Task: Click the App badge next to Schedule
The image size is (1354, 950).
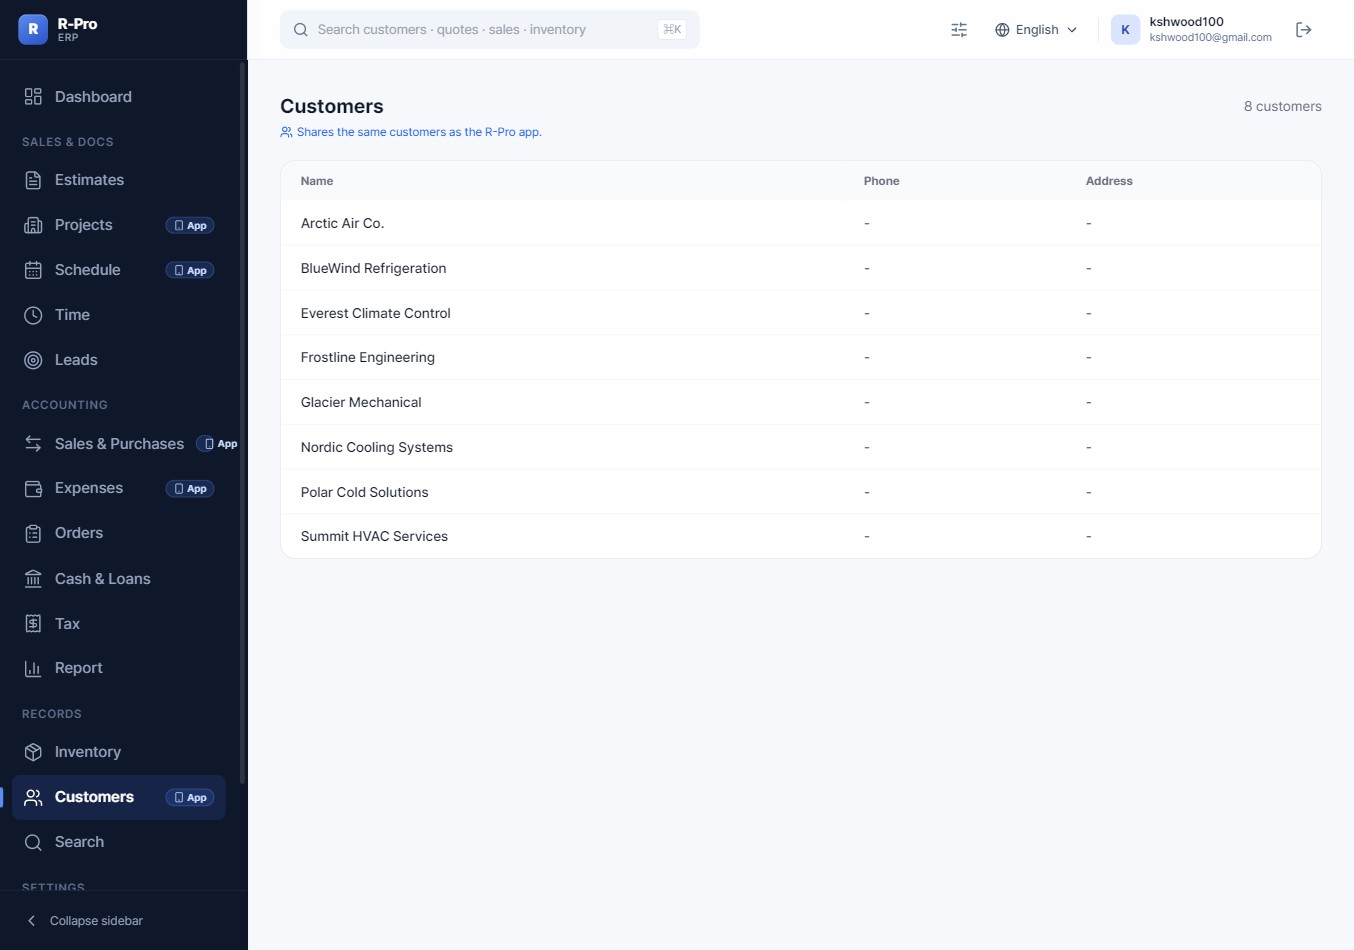Action: pos(190,271)
